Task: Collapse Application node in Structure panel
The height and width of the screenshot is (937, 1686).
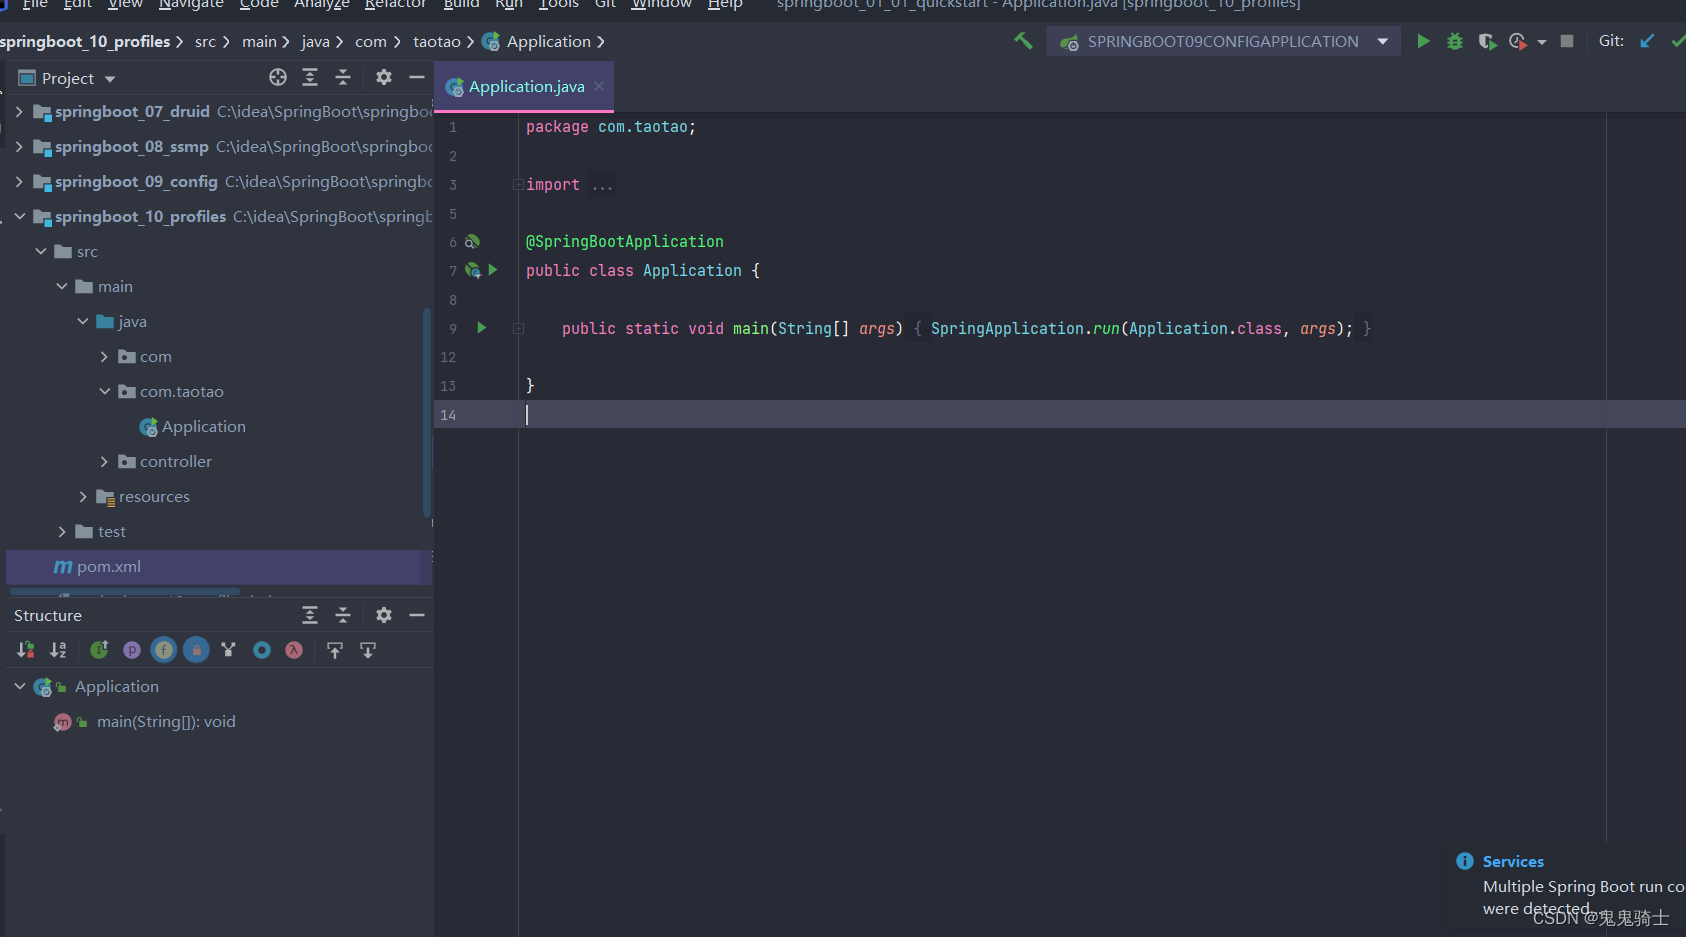Action: coord(20,686)
